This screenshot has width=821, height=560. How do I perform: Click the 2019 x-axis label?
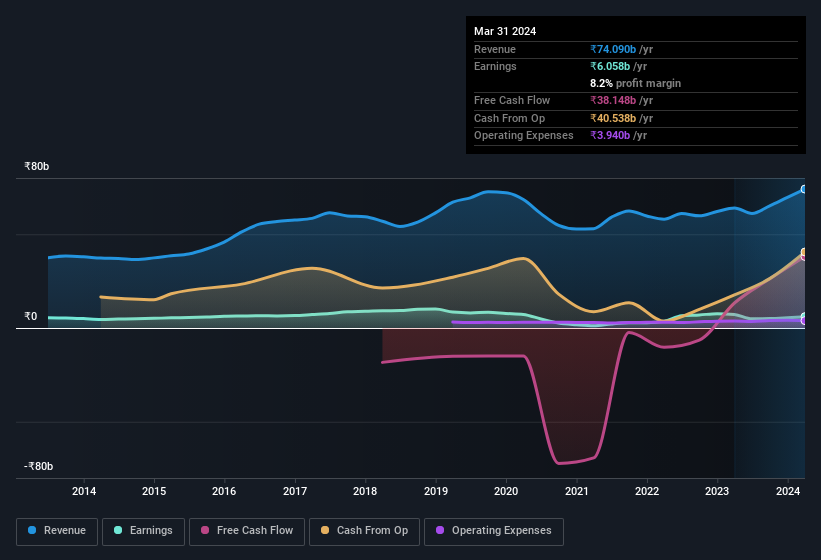pyautogui.click(x=436, y=491)
